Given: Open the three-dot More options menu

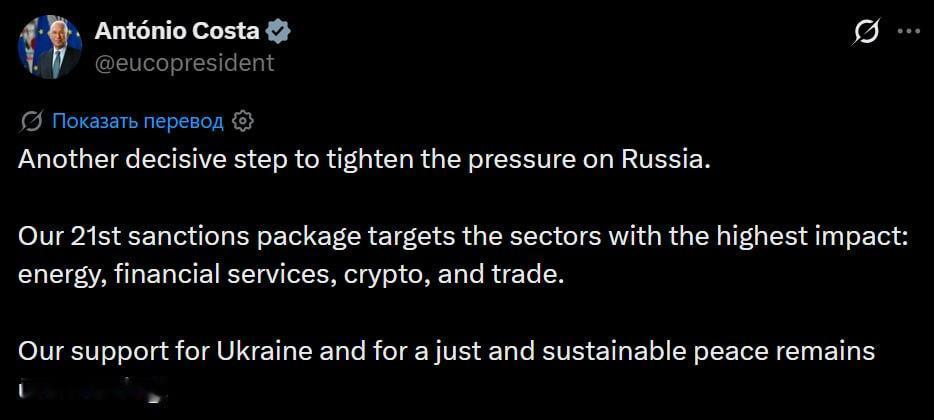Looking at the screenshot, I should [x=909, y=32].
